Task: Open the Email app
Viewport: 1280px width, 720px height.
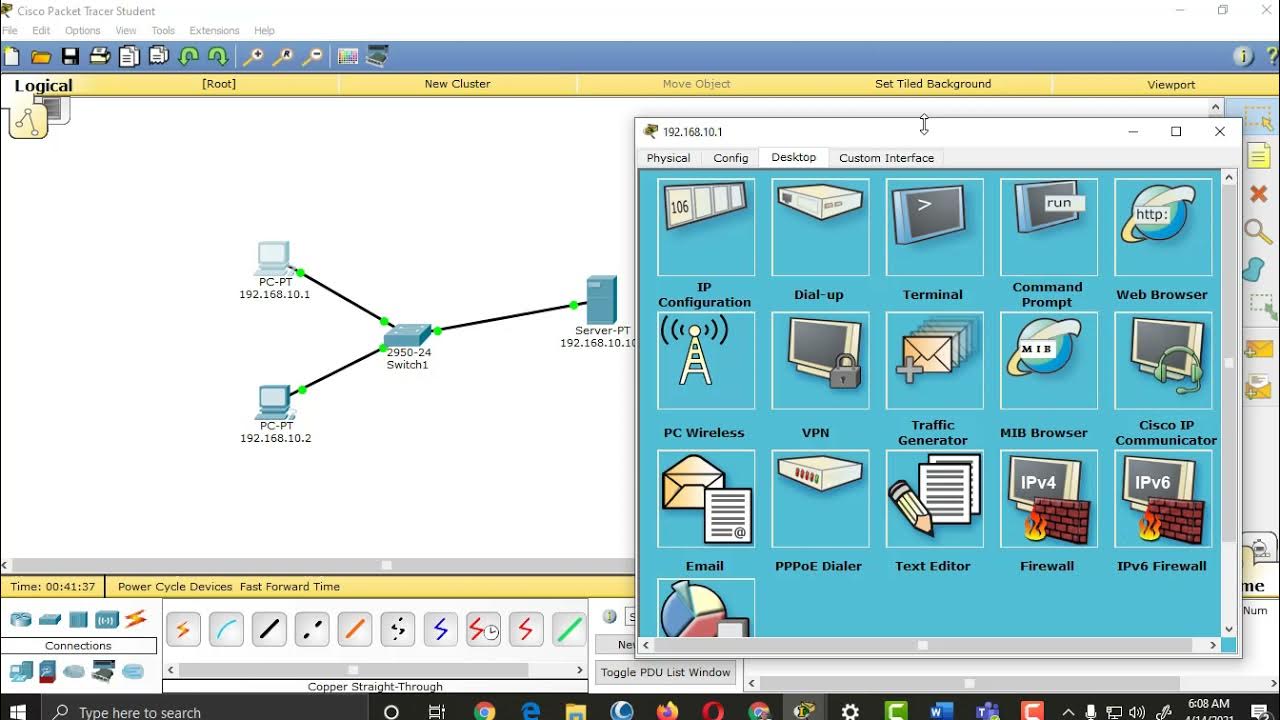Action: click(x=706, y=499)
